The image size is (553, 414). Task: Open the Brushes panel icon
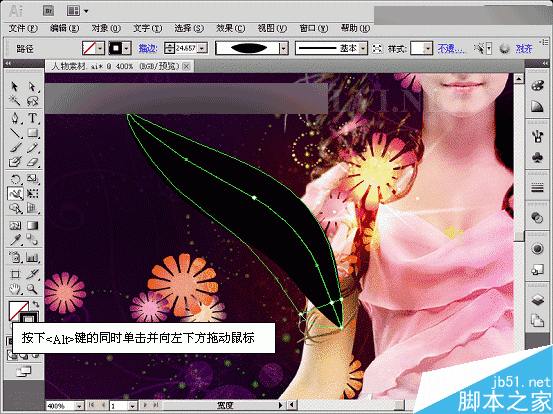[537, 136]
